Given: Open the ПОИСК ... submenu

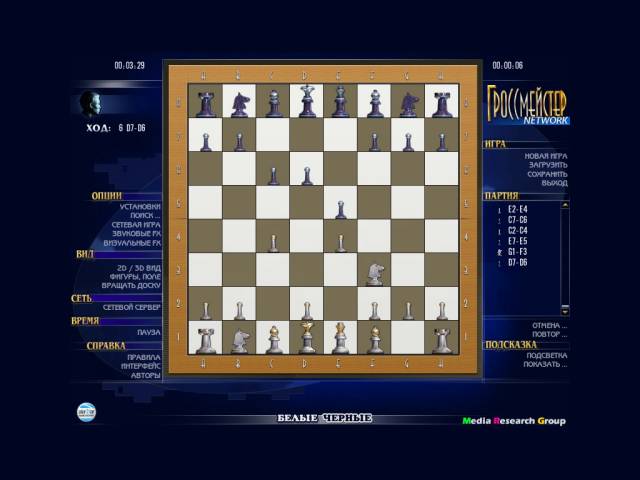Looking at the screenshot, I should point(143,215).
